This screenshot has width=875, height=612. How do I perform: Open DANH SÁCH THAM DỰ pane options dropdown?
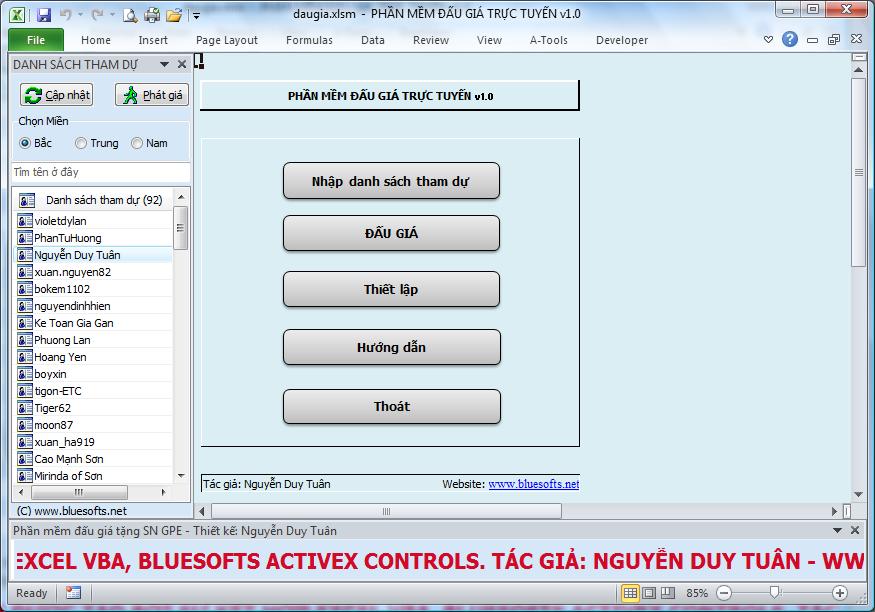165,64
